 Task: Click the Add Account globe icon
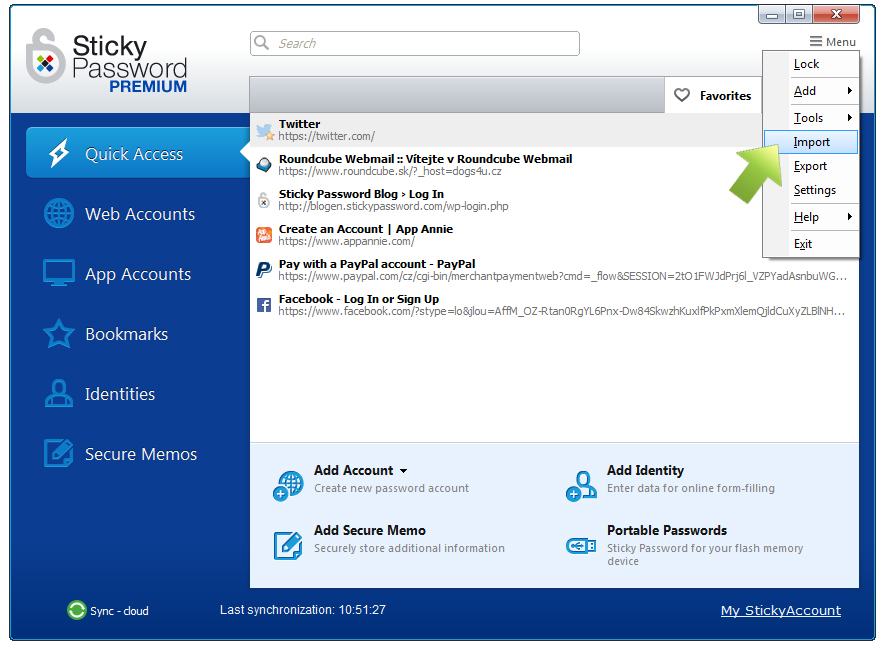288,486
